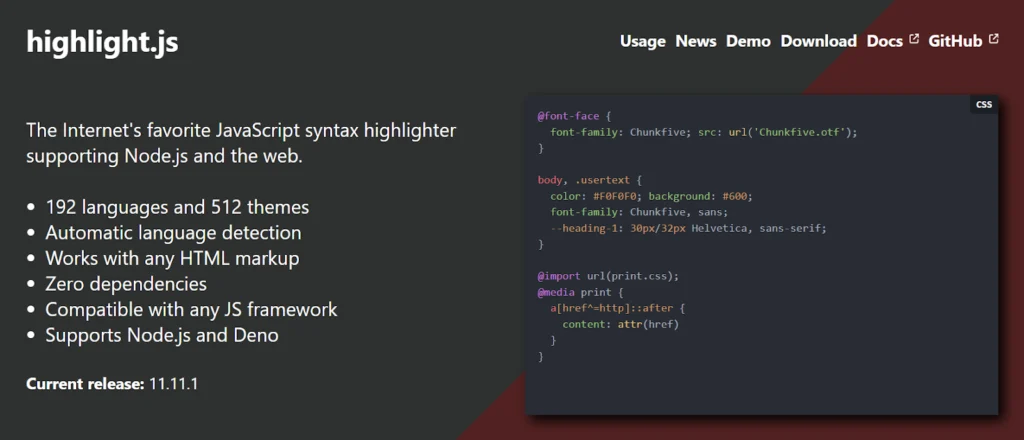This screenshot has height=440, width=1024.
Task: Navigate to the Download page
Action: click(x=819, y=41)
